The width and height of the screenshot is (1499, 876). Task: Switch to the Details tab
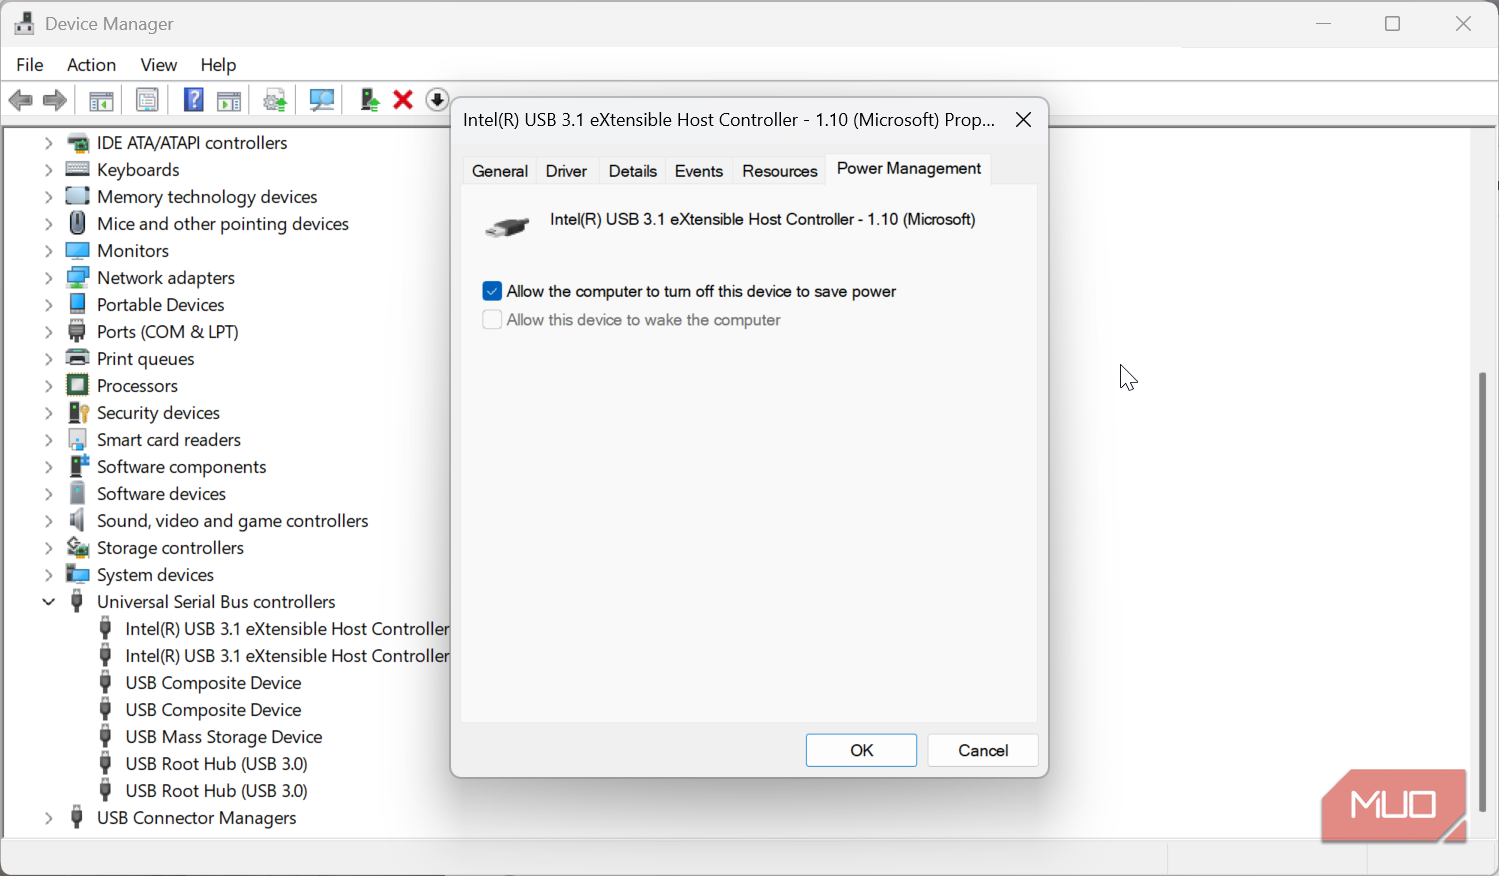click(x=633, y=171)
